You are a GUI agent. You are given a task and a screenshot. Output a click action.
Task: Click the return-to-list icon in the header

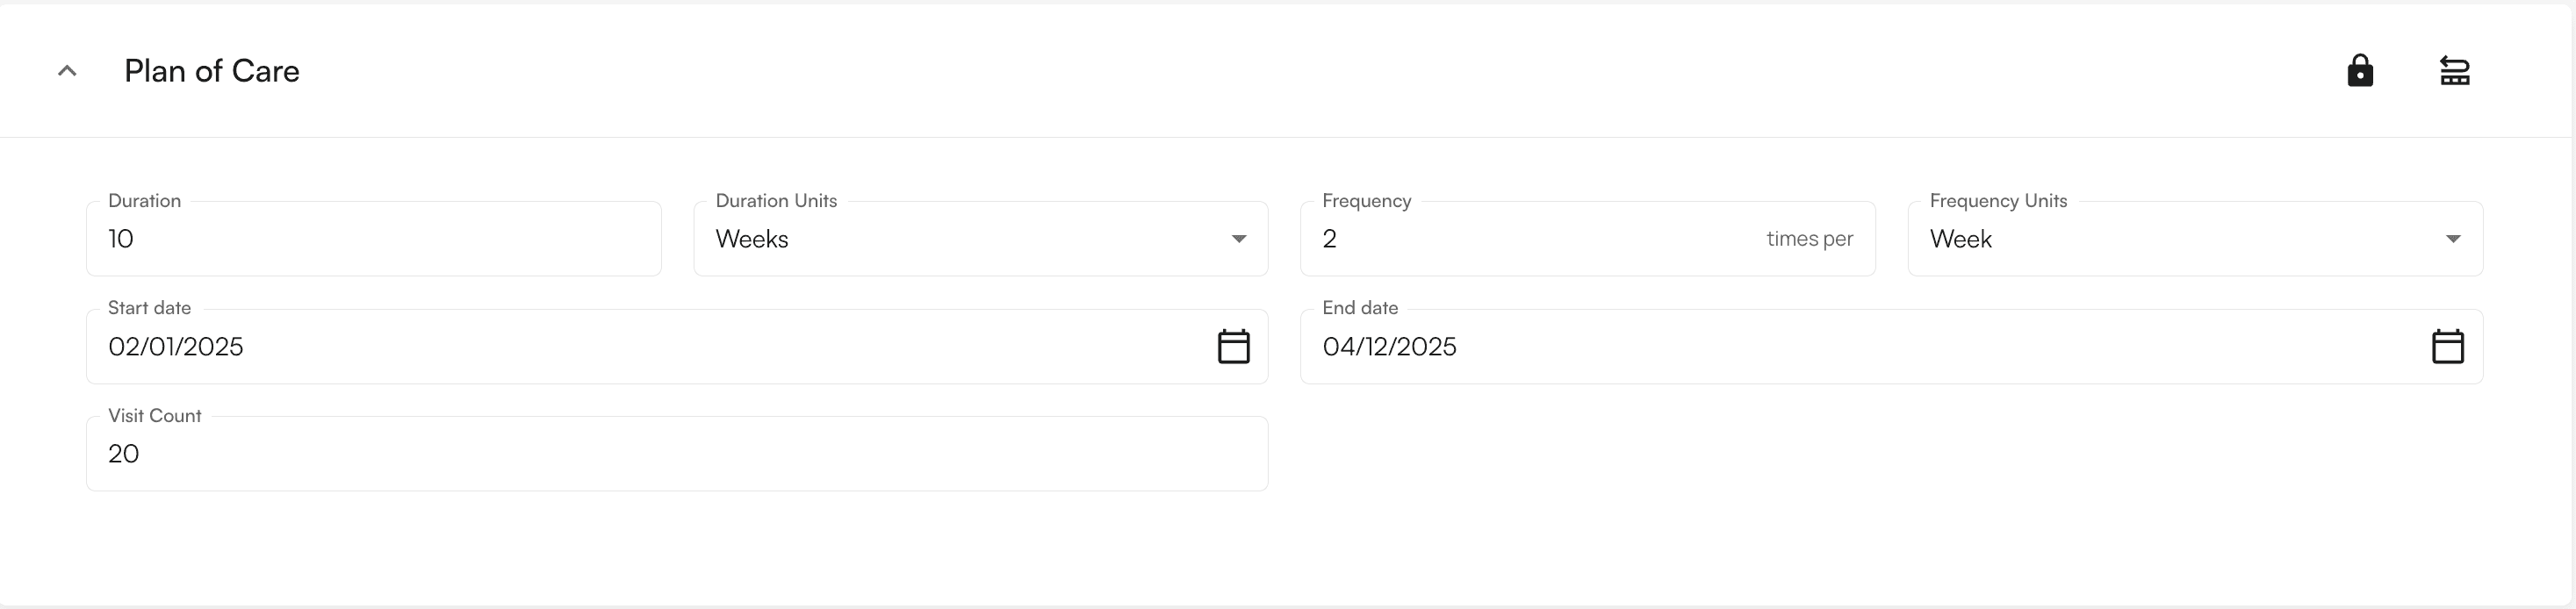2456,70
